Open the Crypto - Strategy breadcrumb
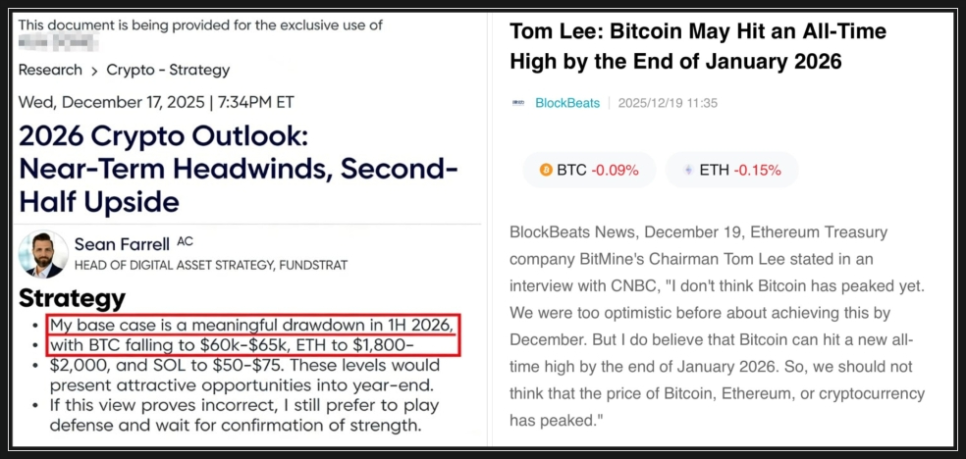 [168, 70]
